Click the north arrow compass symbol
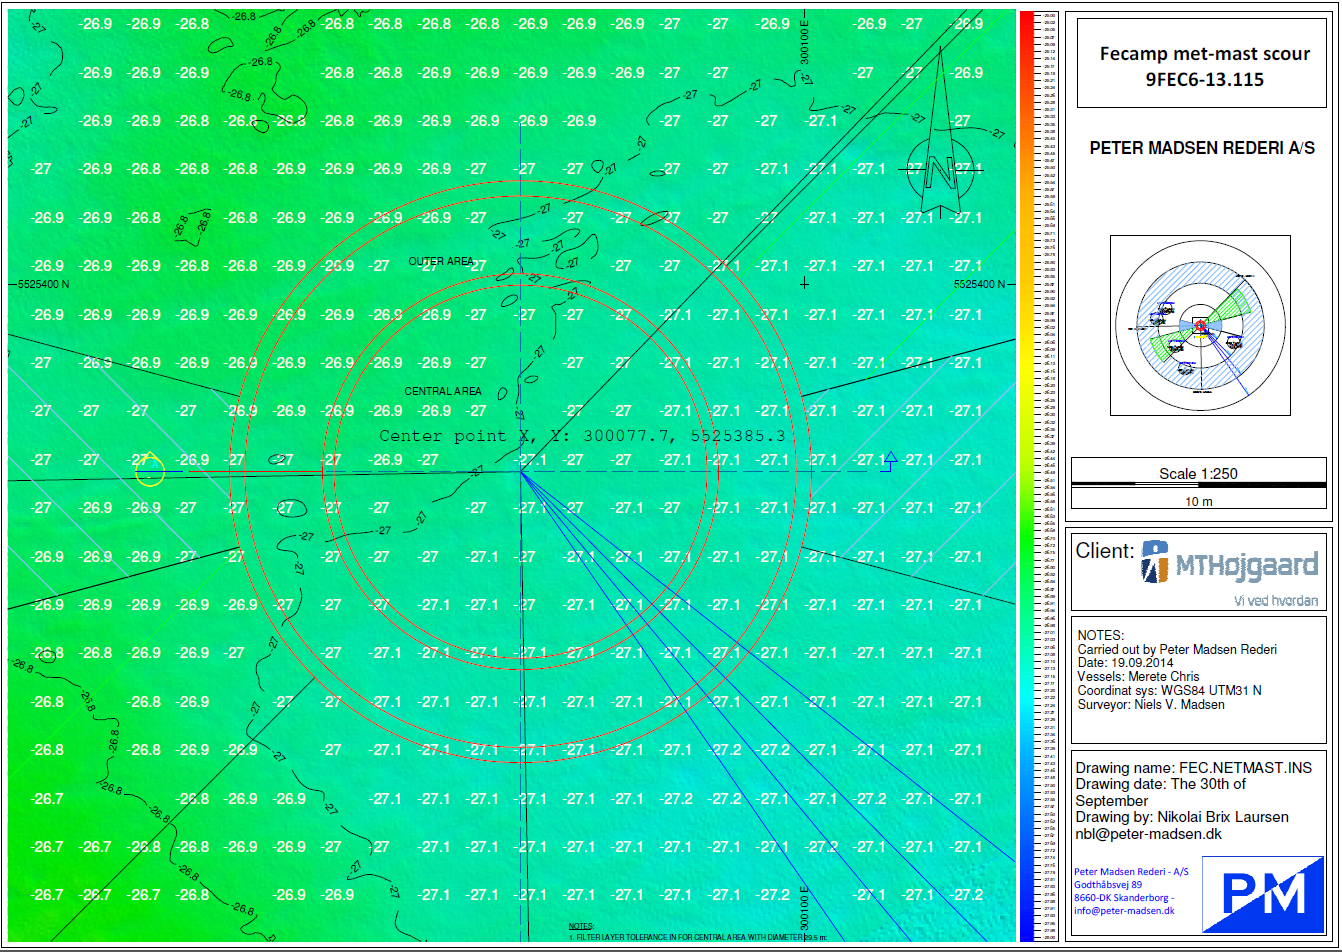1342x952 pixels. click(940, 130)
